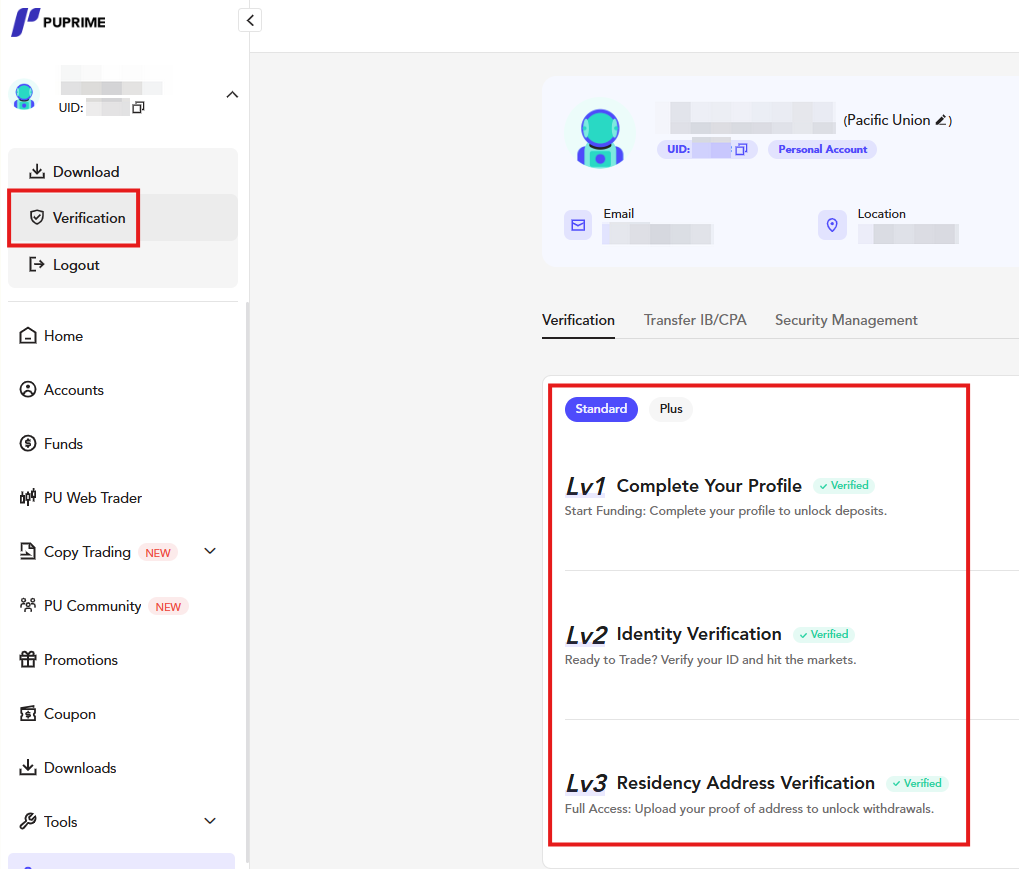Screen dimensions: 1019x869
Task: Copy the UID in the profile card
Action: [x=741, y=149]
